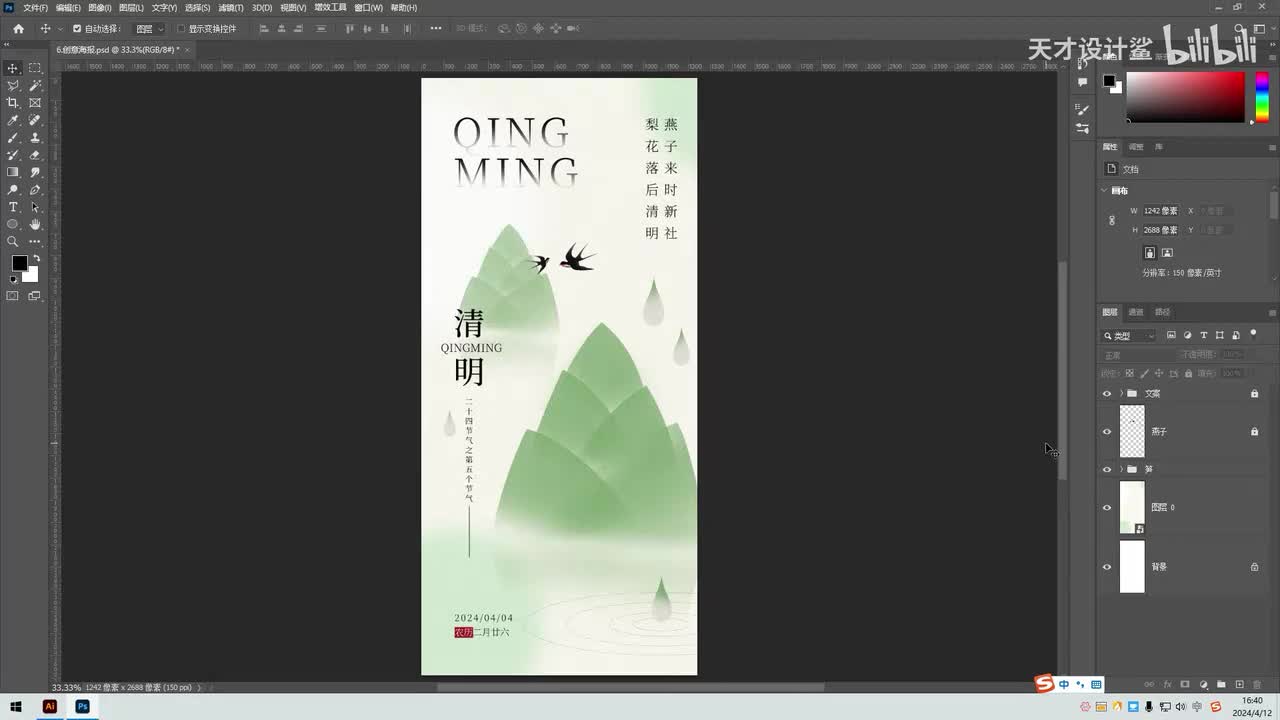1280x720 pixels.
Task: Open the 滤镜(T) menu
Action: click(231, 7)
